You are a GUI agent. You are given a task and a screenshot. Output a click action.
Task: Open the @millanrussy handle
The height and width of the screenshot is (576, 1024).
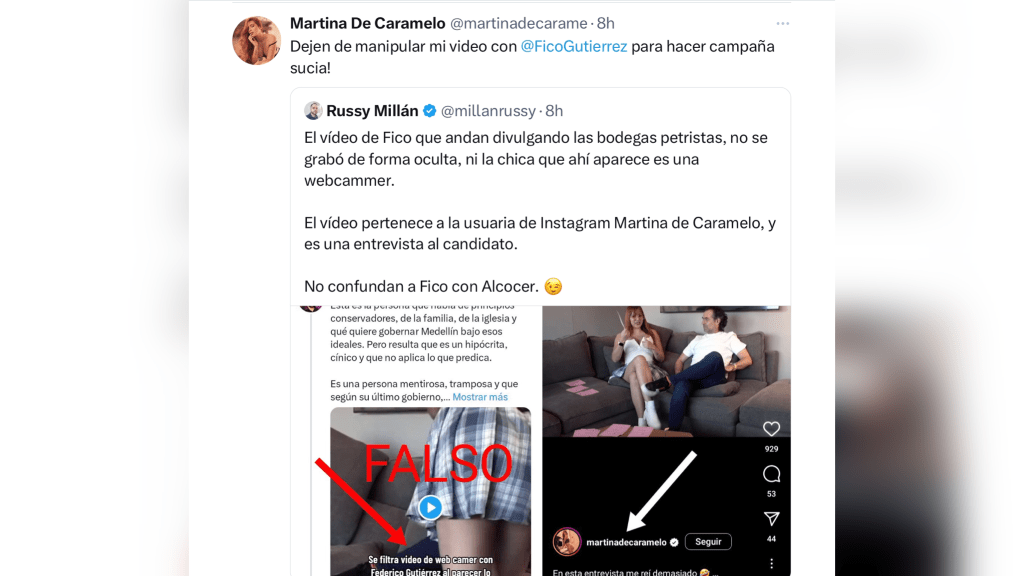click(x=488, y=111)
